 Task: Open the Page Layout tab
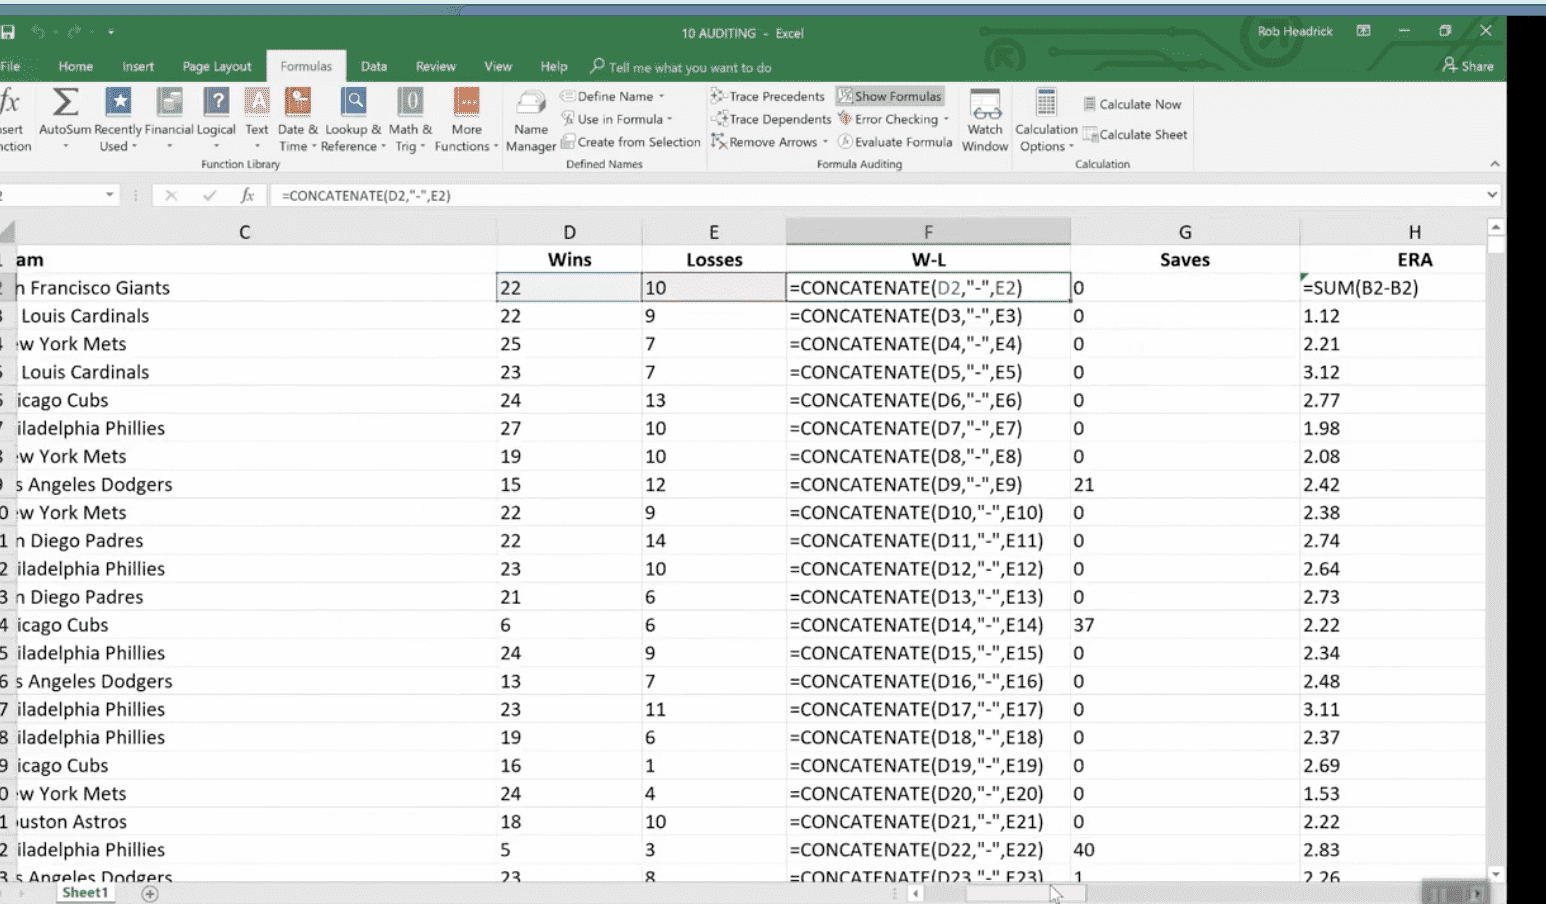pos(217,66)
